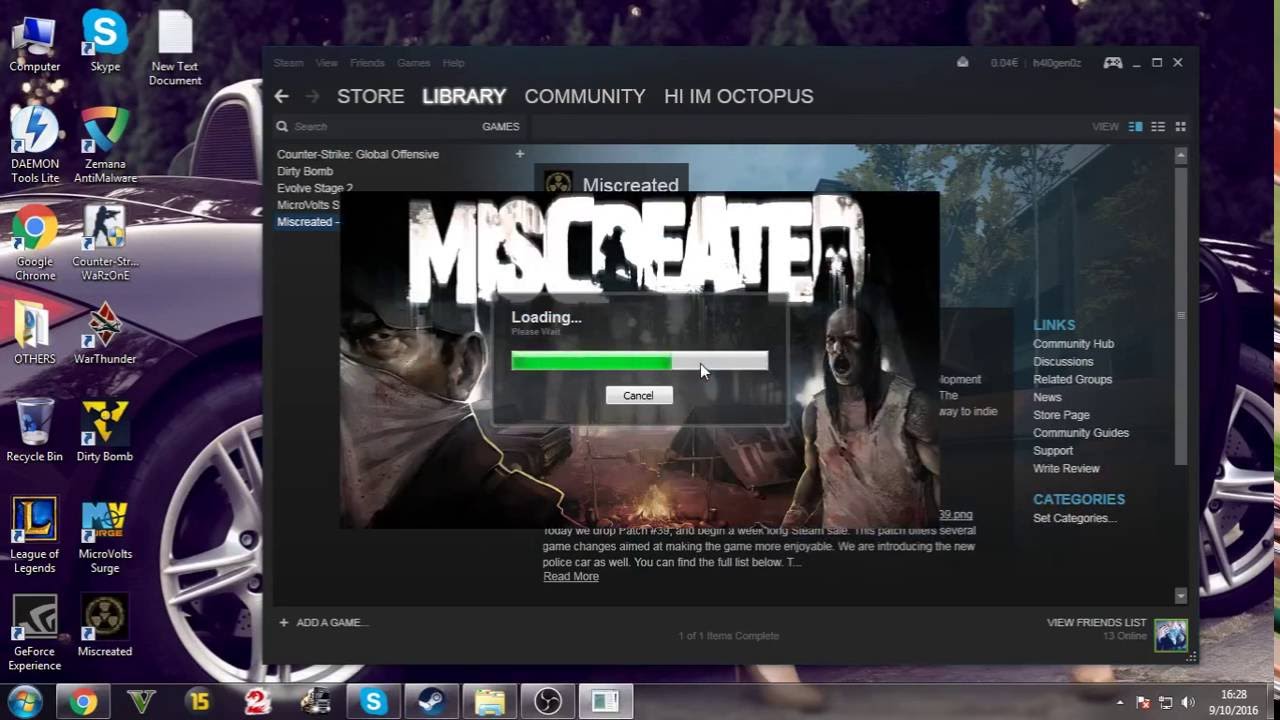This screenshot has height=720, width=1280.
Task: Open the Support link
Action: [1053, 451]
